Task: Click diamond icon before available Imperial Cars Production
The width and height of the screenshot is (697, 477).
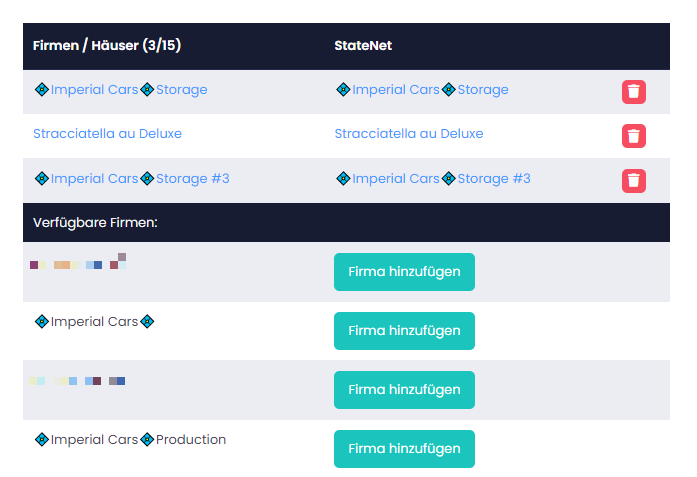Action: point(41,440)
